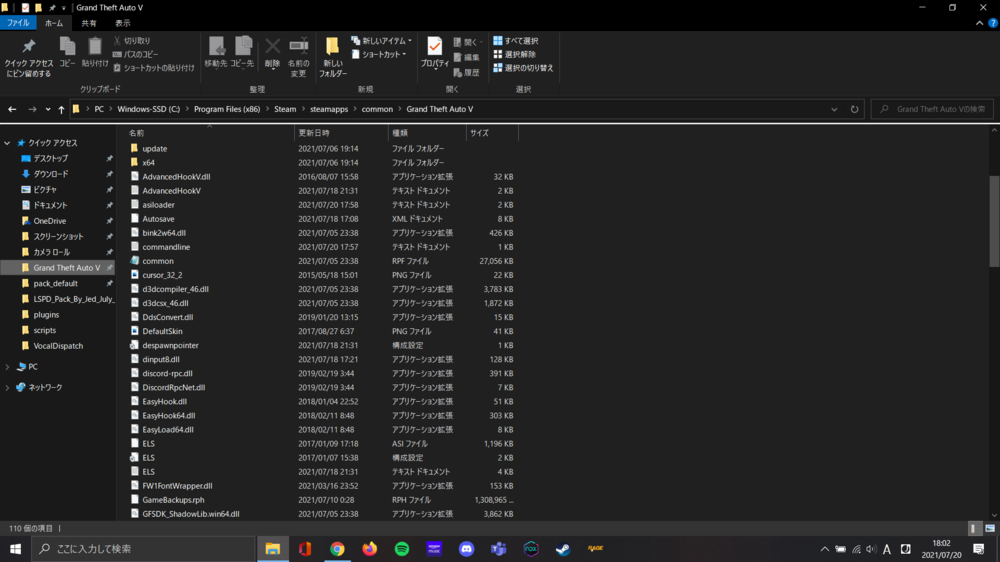Go up one folder level
This screenshot has height=562, width=1000.
pos(61,109)
